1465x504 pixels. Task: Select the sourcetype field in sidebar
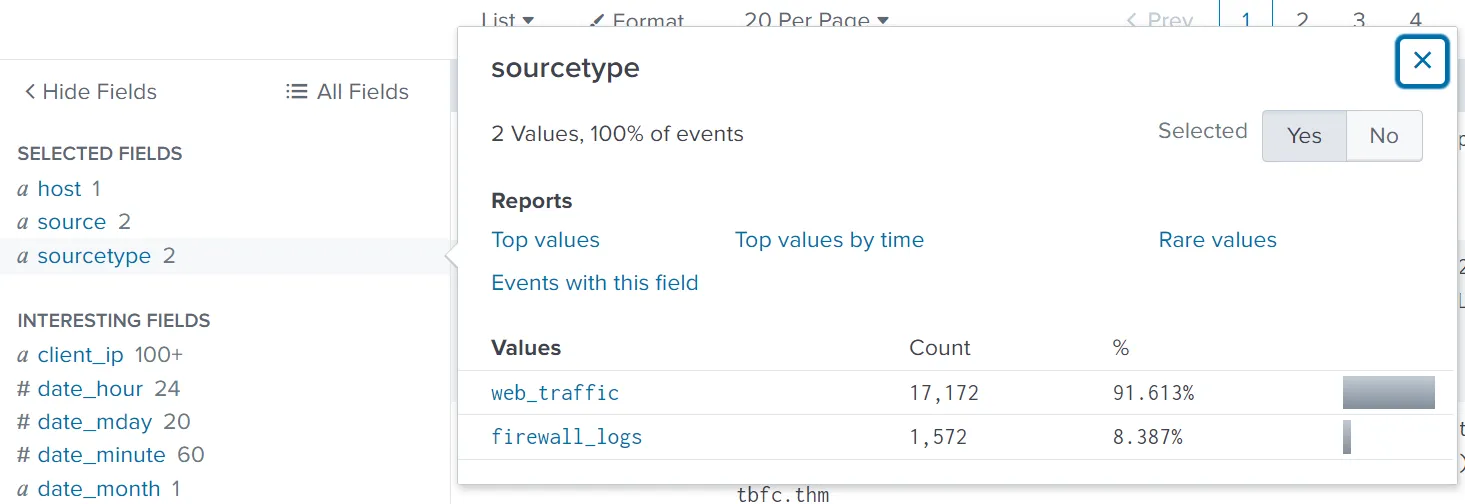[x=96, y=256]
